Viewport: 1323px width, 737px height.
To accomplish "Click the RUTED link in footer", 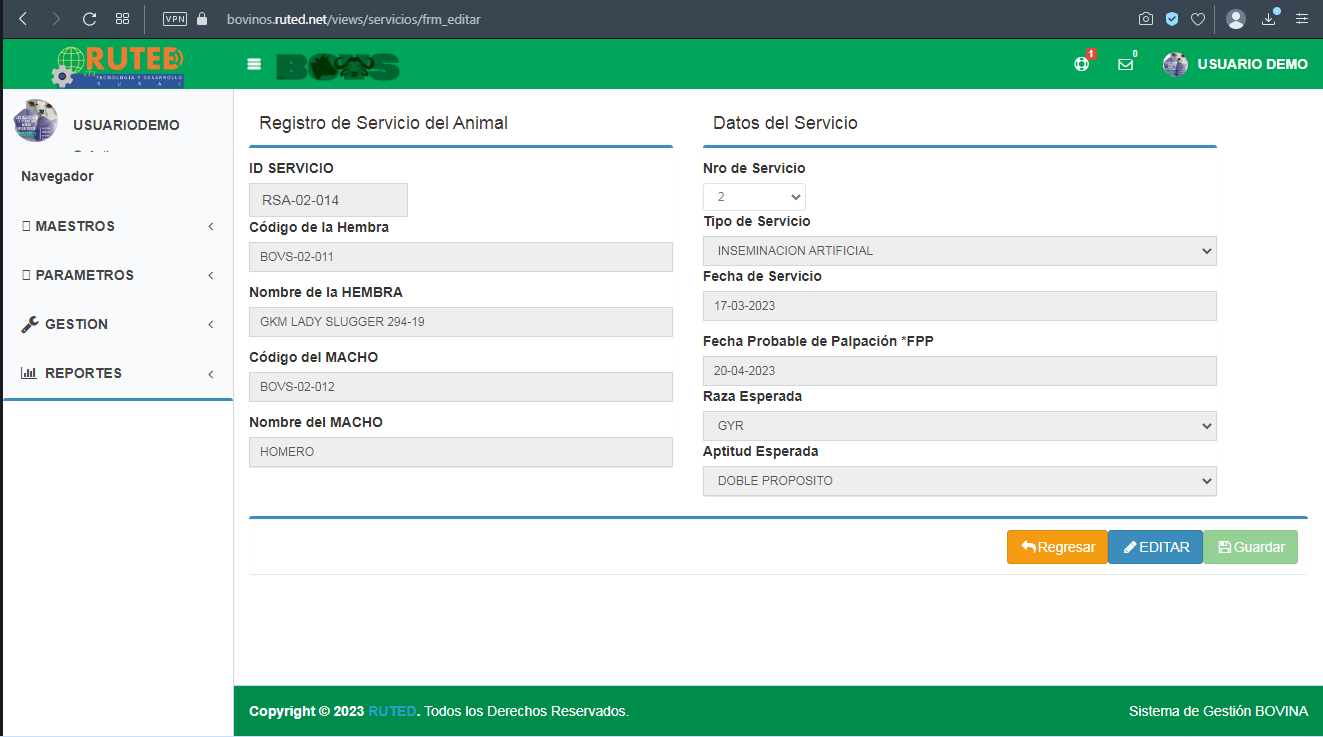I will click(392, 712).
